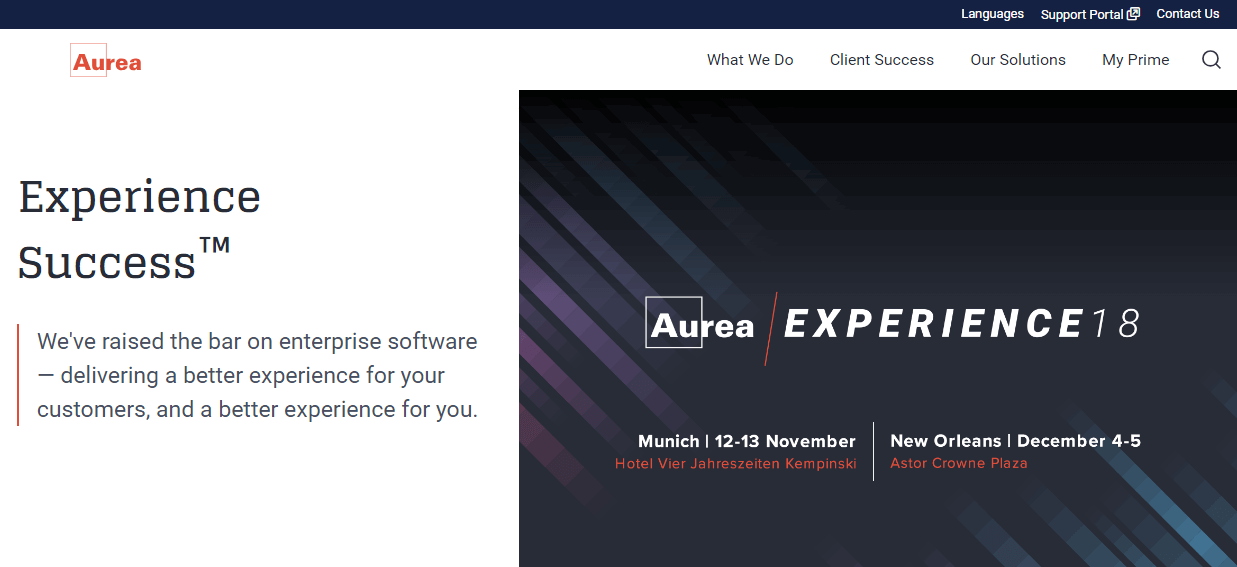Image resolution: width=1237 pixels, height=567 pixels.
Task: Click Hotel Vier Jahreszeiten Kempinski venue text
Action: pos(735,464)
